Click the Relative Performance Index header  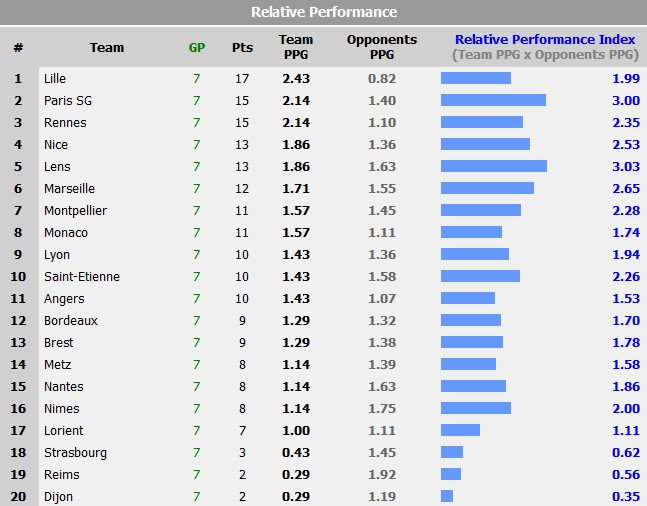(545, 40)
